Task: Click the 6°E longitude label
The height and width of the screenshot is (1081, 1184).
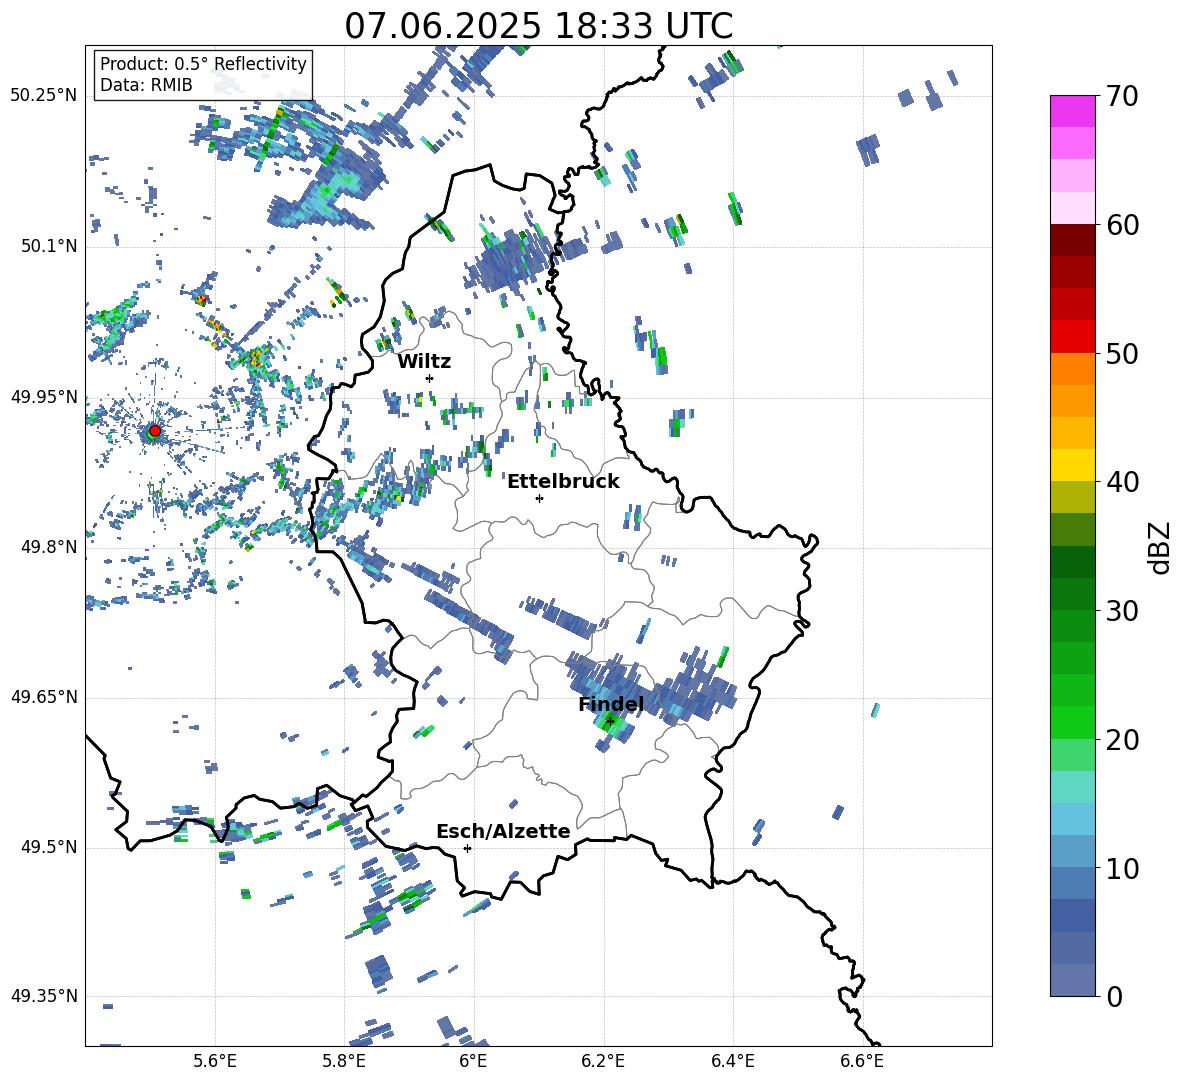Action: pyautogui.click(x=473, y=1061)
